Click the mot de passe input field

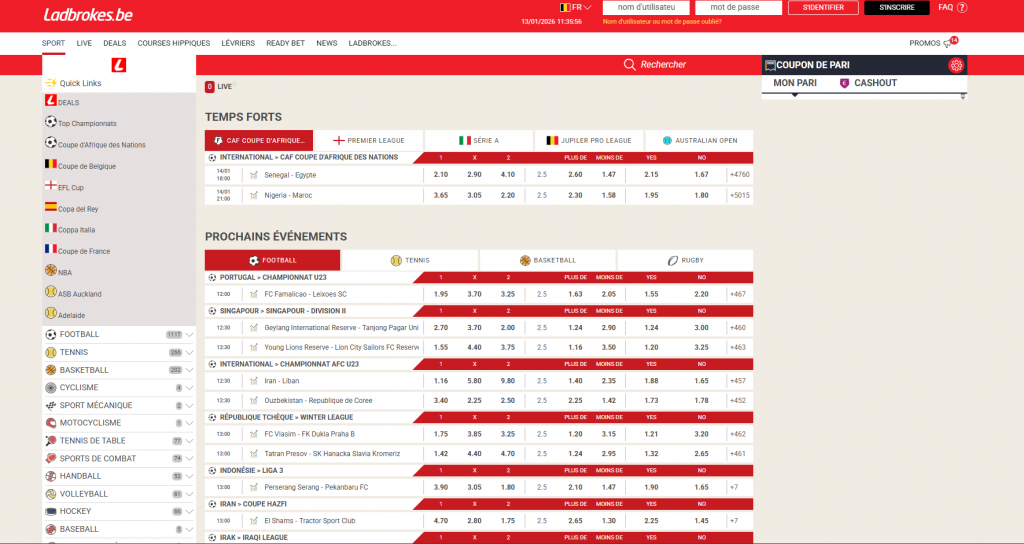point(739,8)
